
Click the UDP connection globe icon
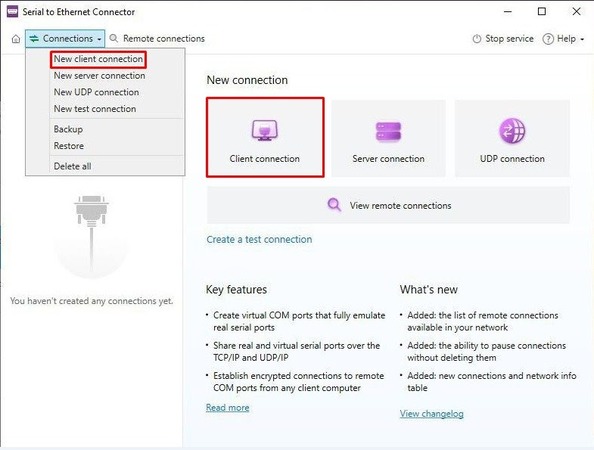512,131
